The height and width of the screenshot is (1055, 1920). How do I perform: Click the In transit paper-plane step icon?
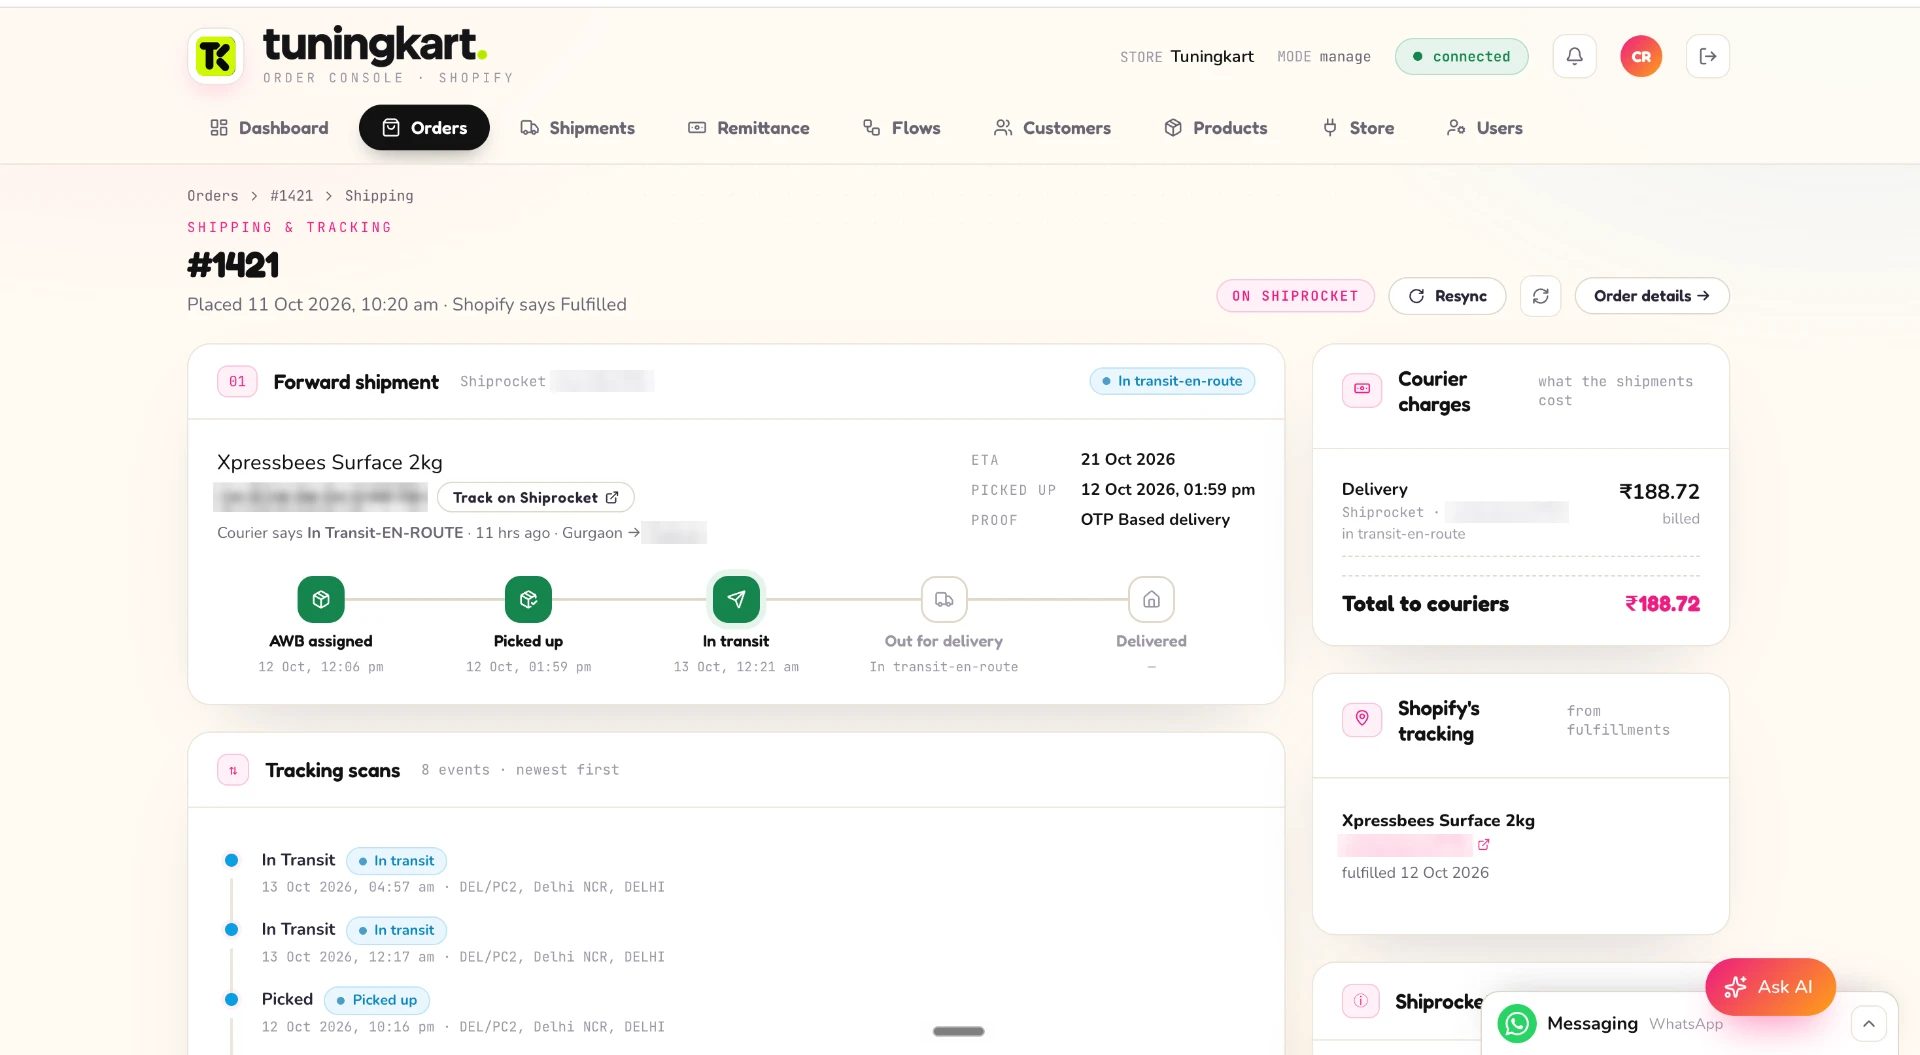[x=736, y=599]
